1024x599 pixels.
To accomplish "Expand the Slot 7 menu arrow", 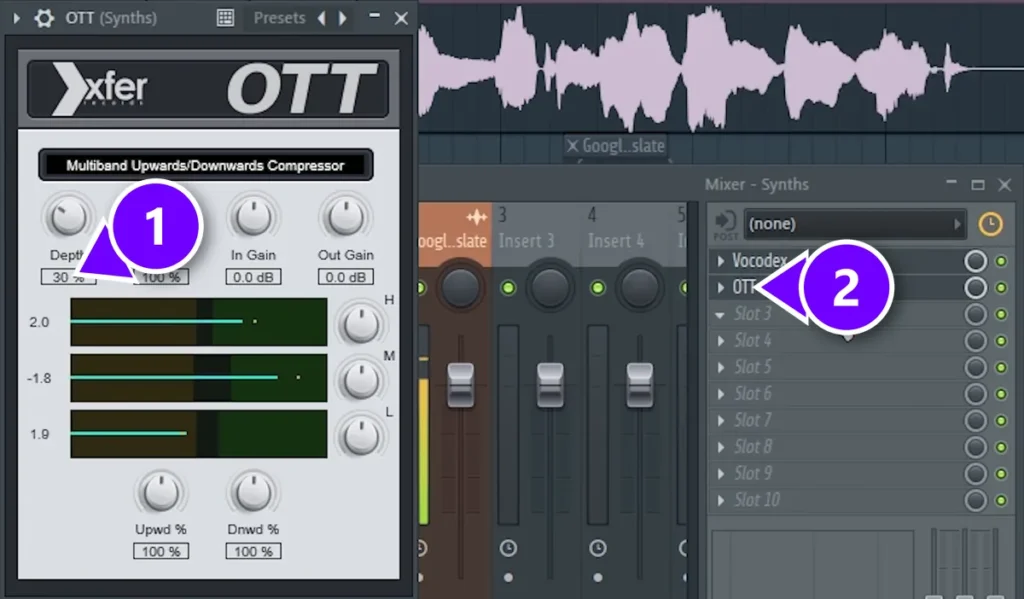I will tap(721, 421).
